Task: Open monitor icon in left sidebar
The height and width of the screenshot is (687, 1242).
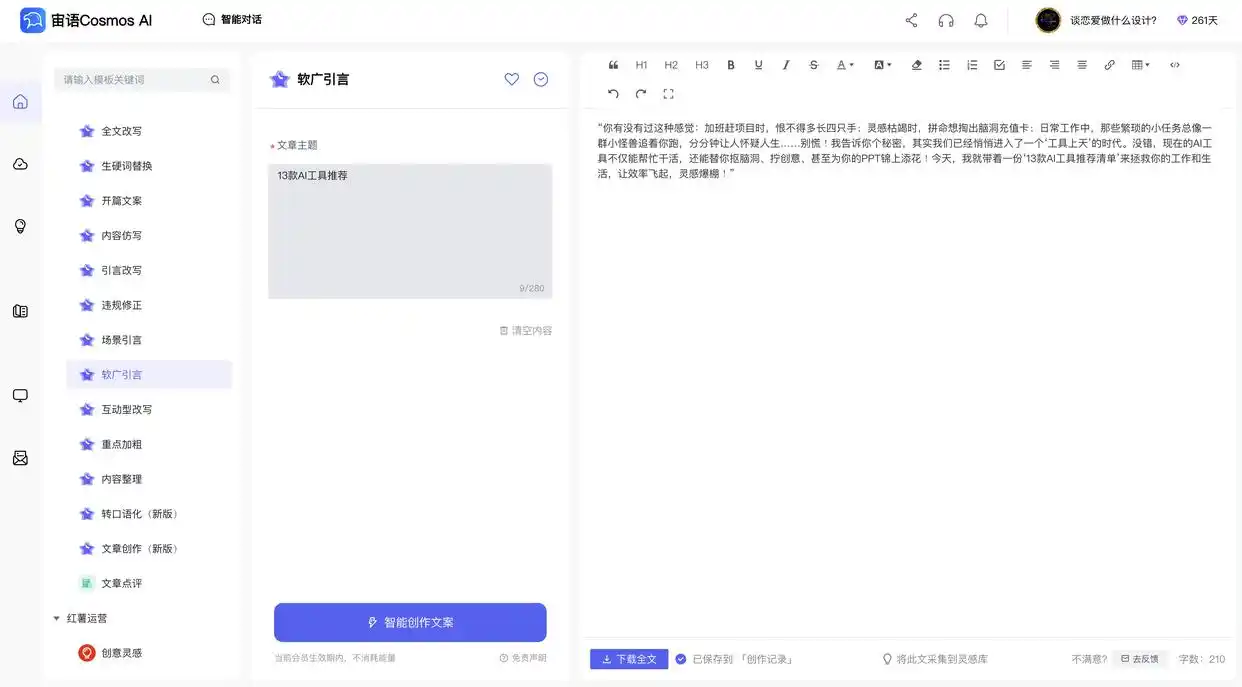Action: [x=20, y=396]
